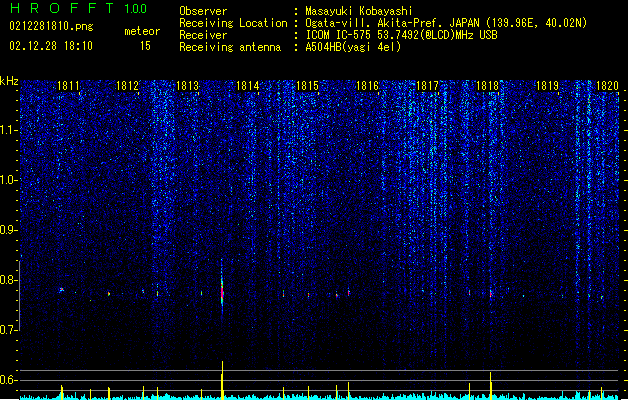The width and height of the screenshot is (629, 400).
Task: Click the 1811 time marker
Action: coord(68,86)
